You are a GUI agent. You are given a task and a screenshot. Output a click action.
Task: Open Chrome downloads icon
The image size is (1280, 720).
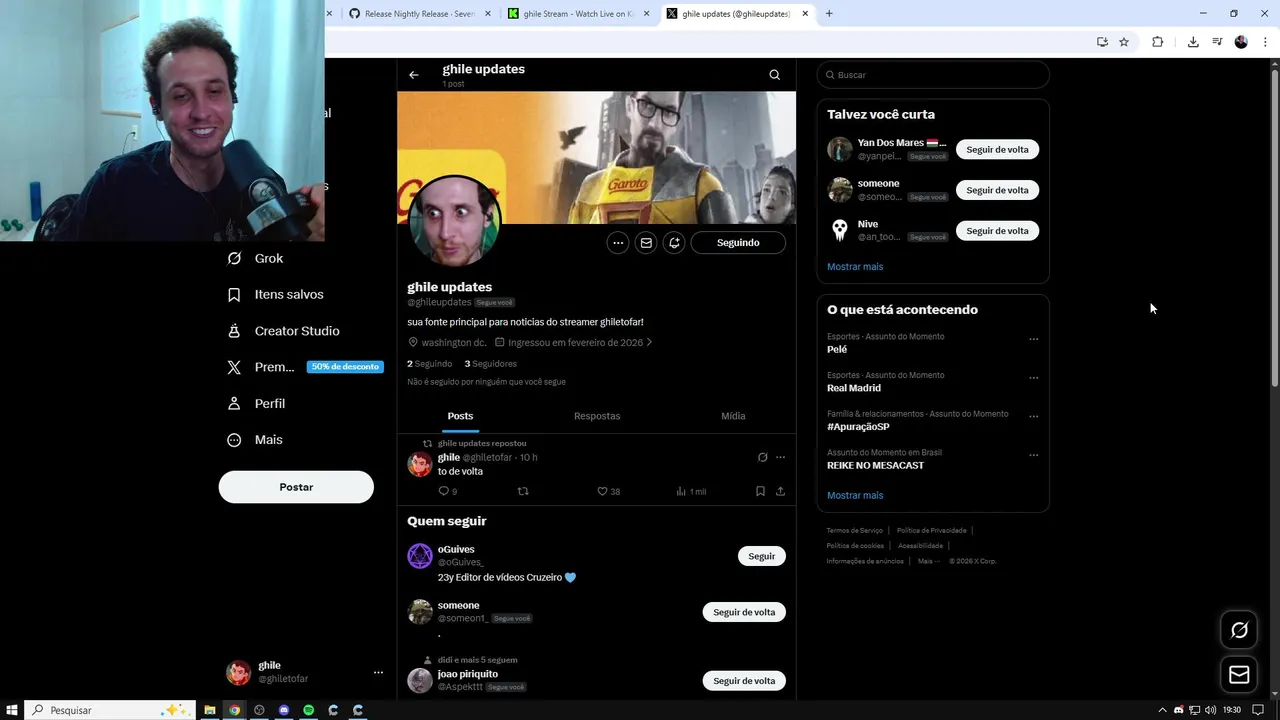point(1193,42)
